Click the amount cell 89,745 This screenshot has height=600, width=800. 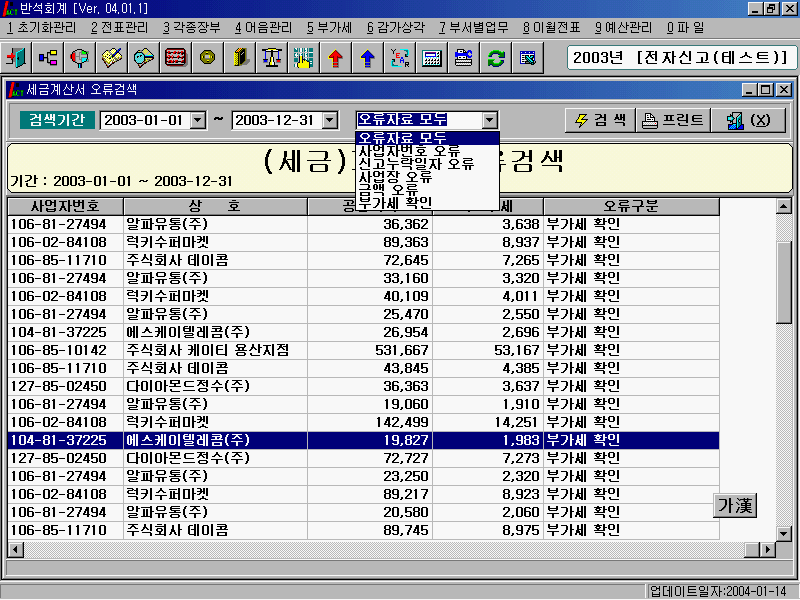click(370, 530)
